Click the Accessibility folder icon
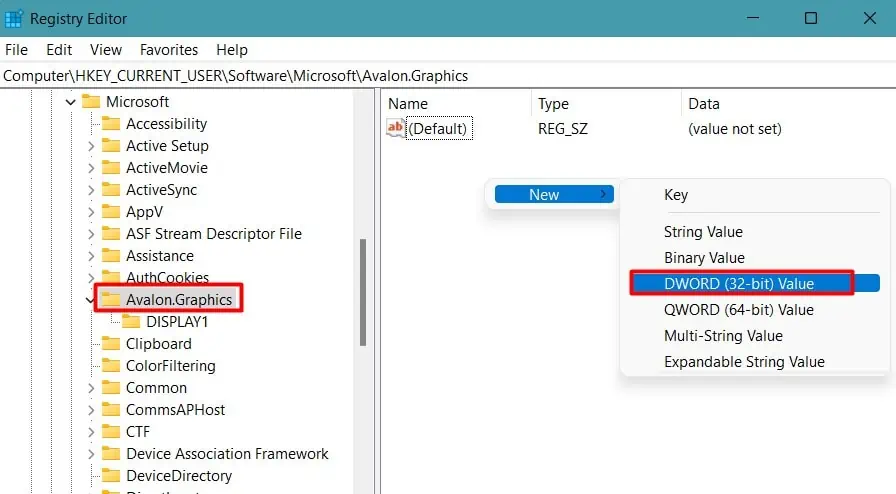 (111, 124)
